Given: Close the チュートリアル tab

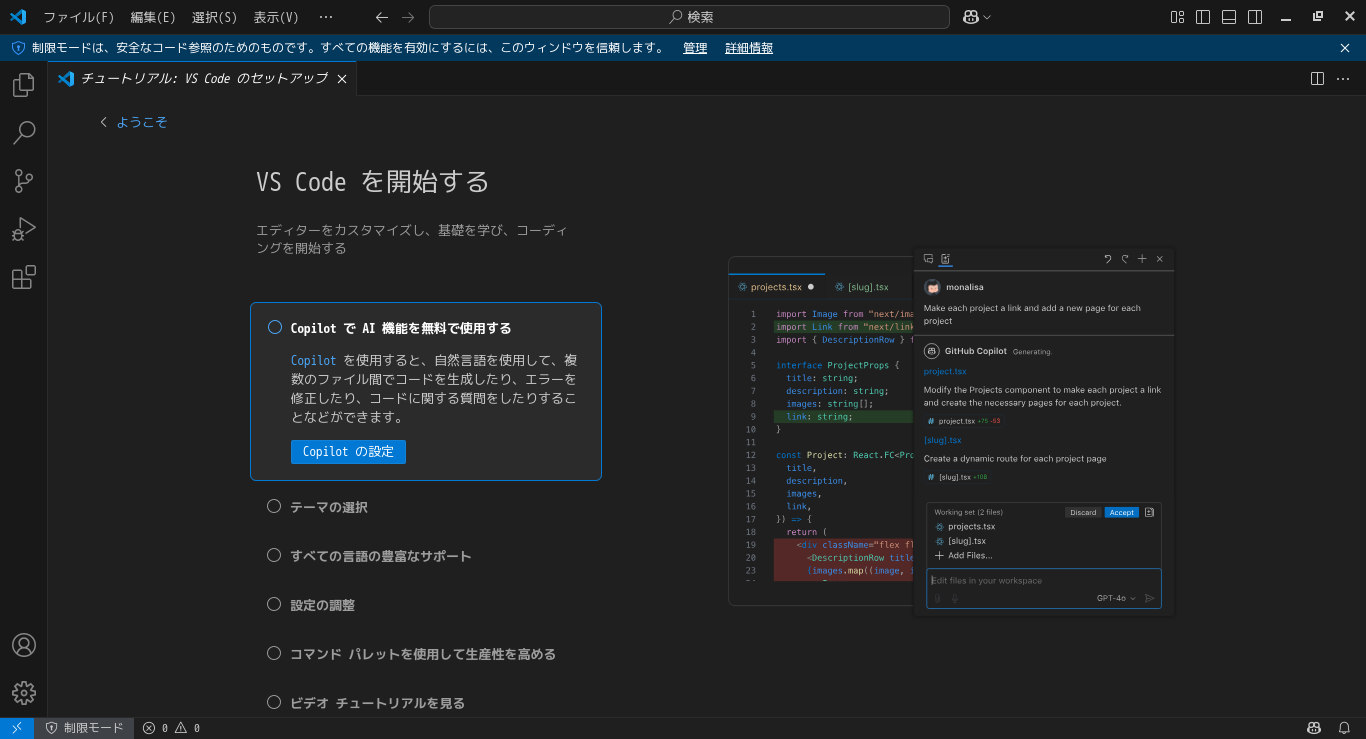Looking at the screenshot, I should click(342, 79).
